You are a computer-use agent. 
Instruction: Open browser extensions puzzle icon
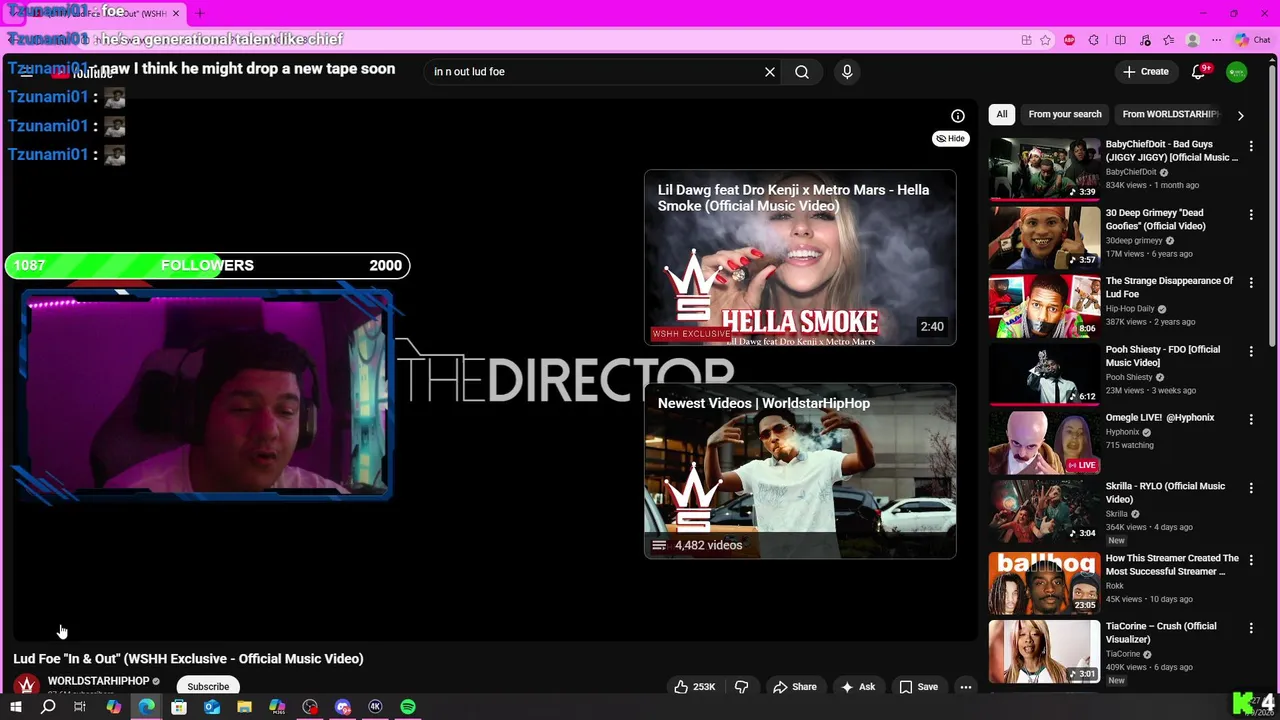coord(1093,40)
